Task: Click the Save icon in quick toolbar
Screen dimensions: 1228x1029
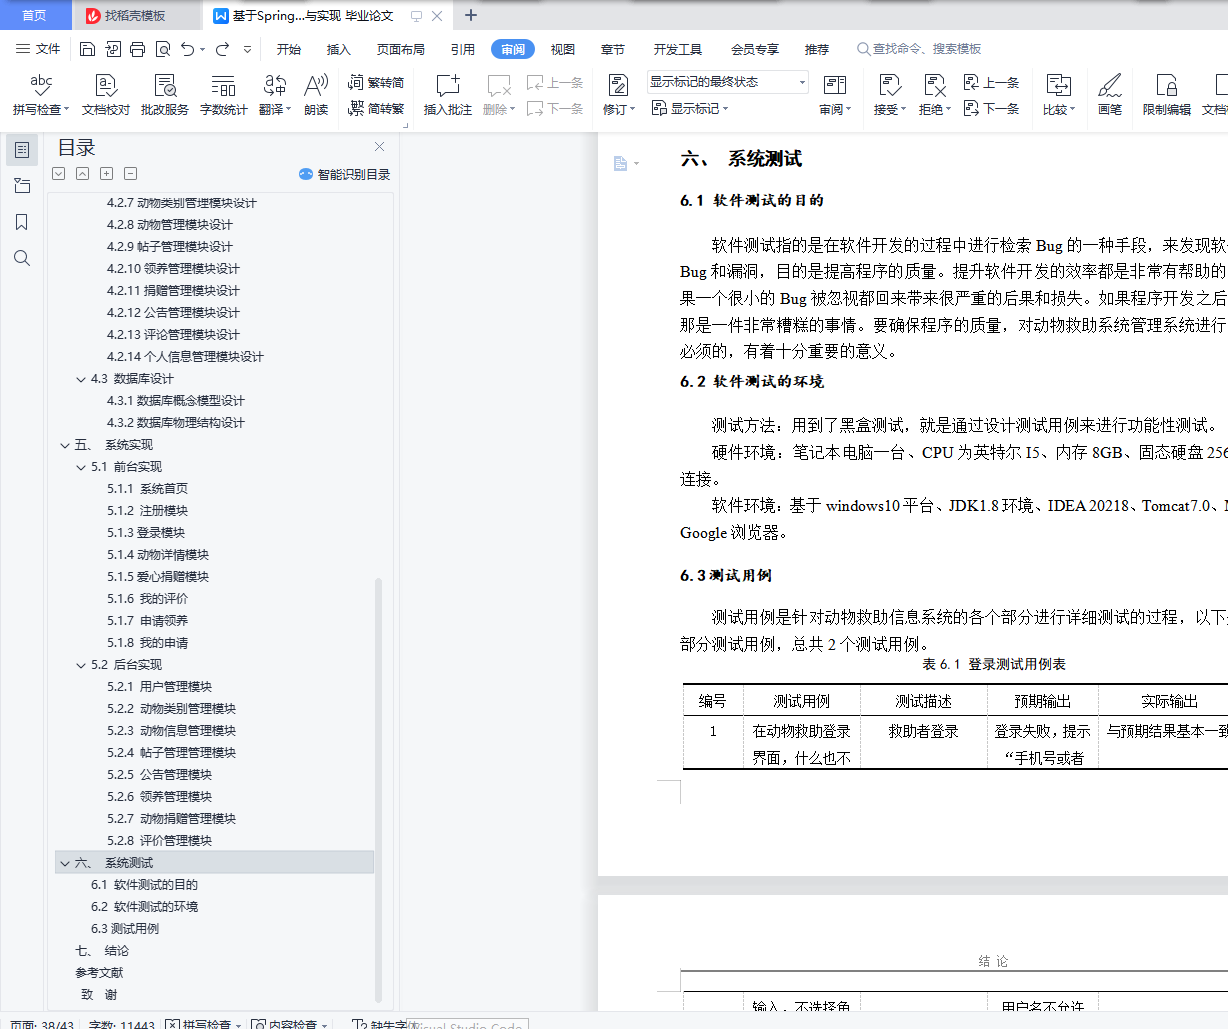Action: point(87,49)
